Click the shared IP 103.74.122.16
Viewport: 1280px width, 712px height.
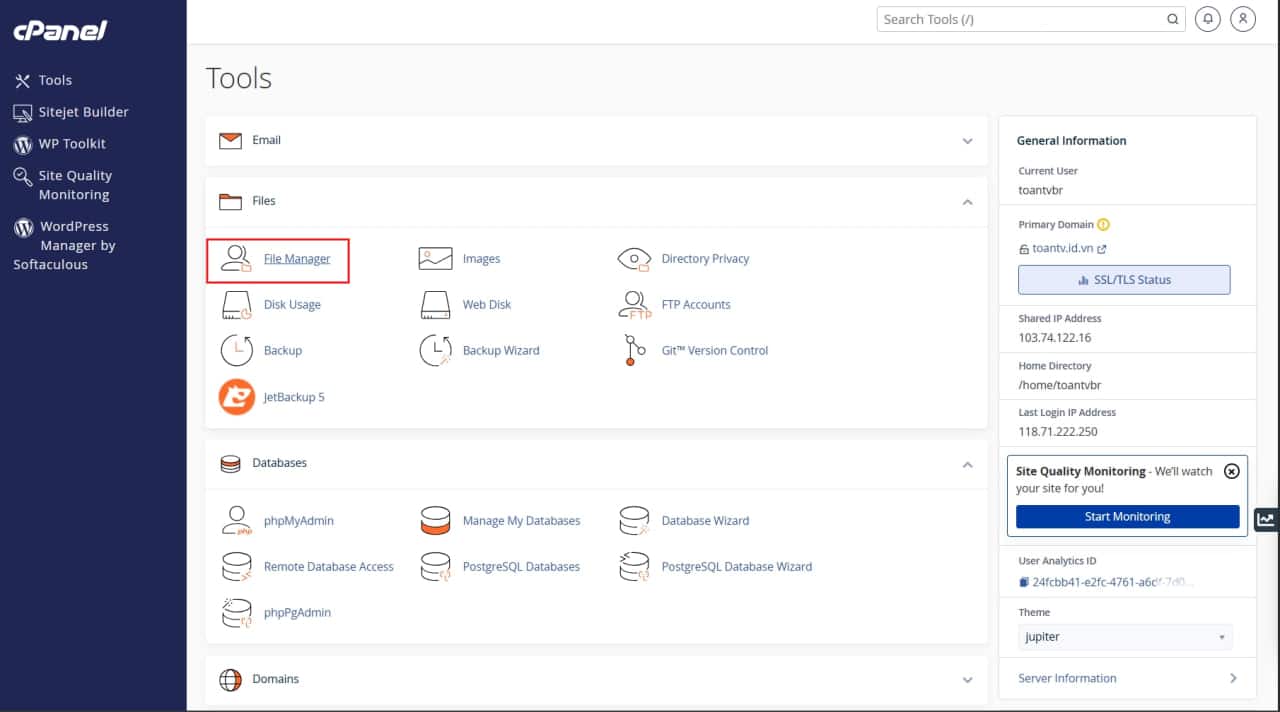pos(1055,338)
